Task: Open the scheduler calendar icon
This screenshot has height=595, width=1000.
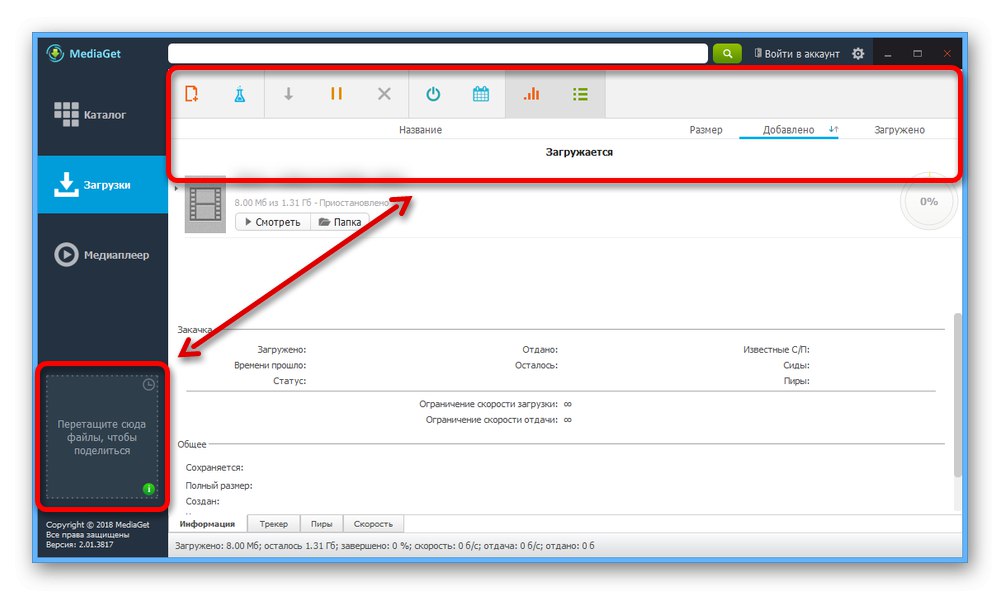Action: point(481,94)
